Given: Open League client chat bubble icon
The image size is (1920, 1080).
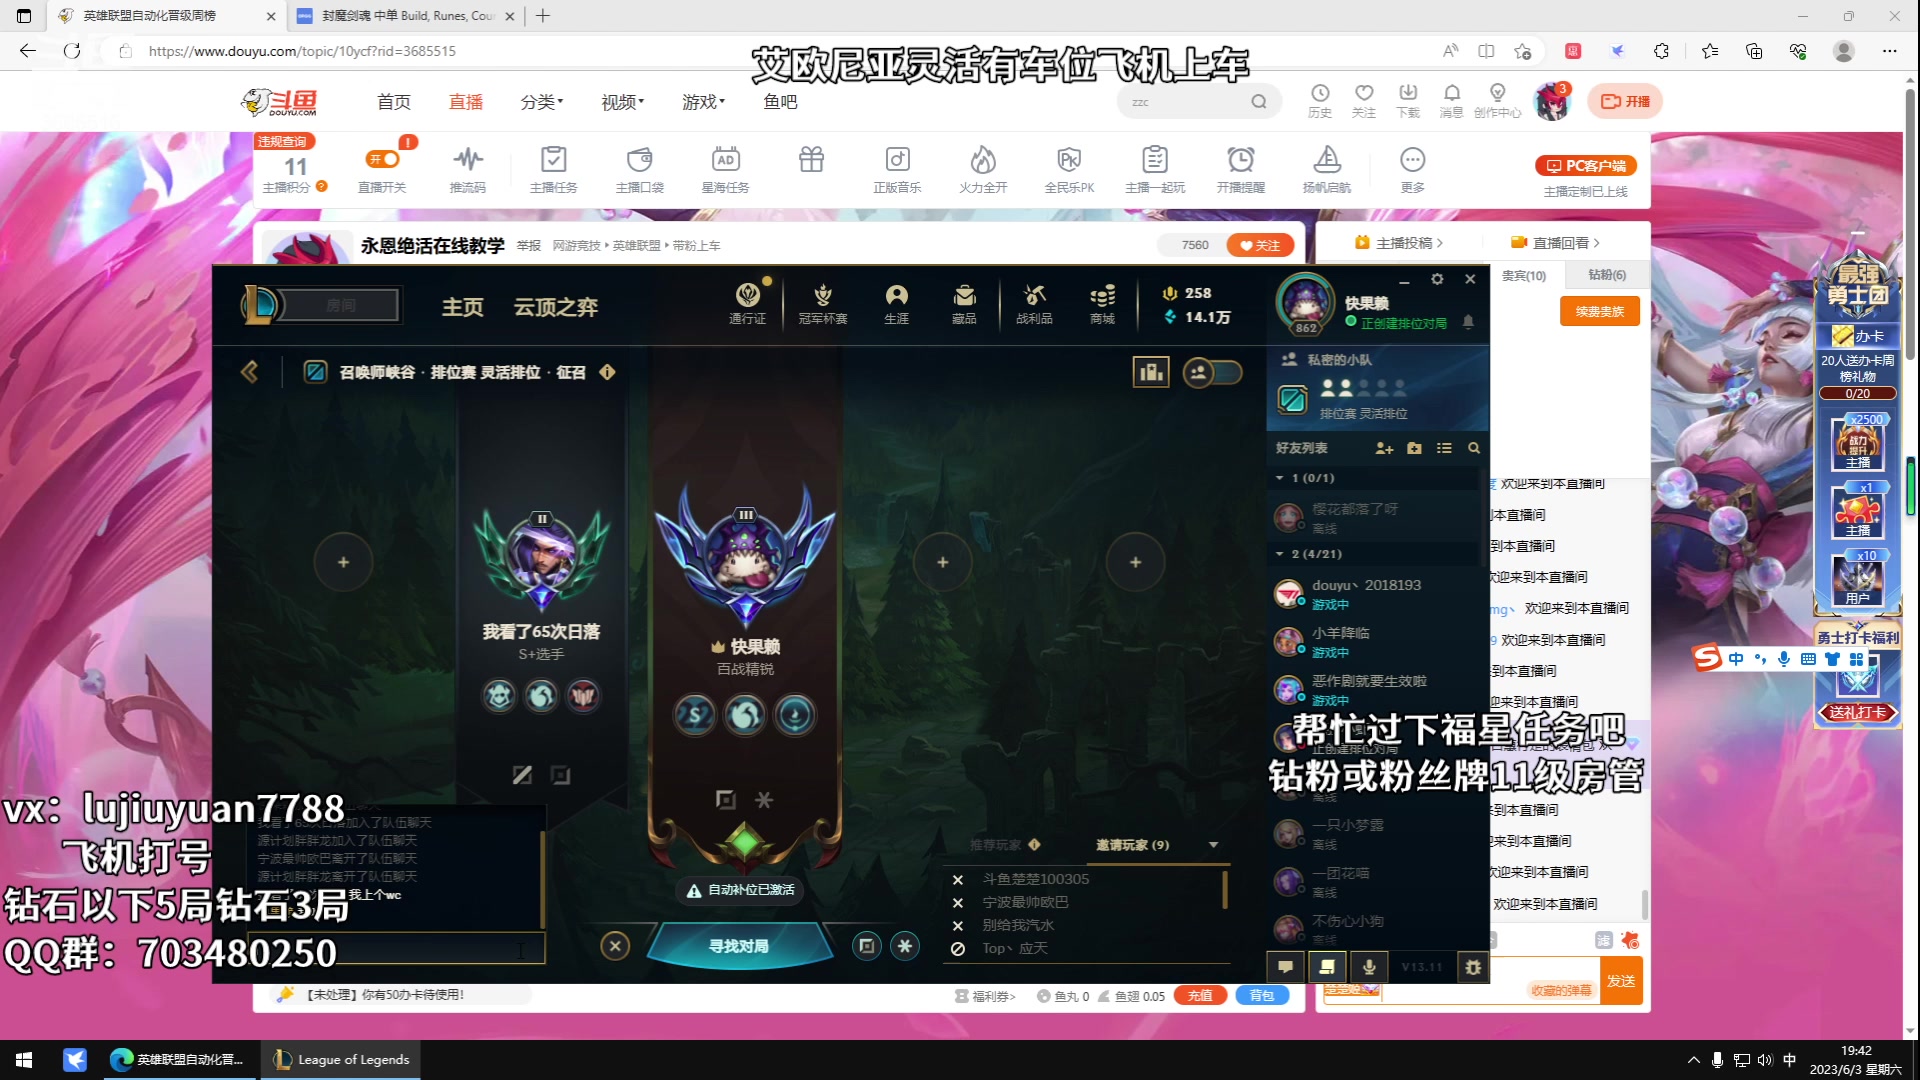Looking at the screenshot, I should (x=1285, y=967).
